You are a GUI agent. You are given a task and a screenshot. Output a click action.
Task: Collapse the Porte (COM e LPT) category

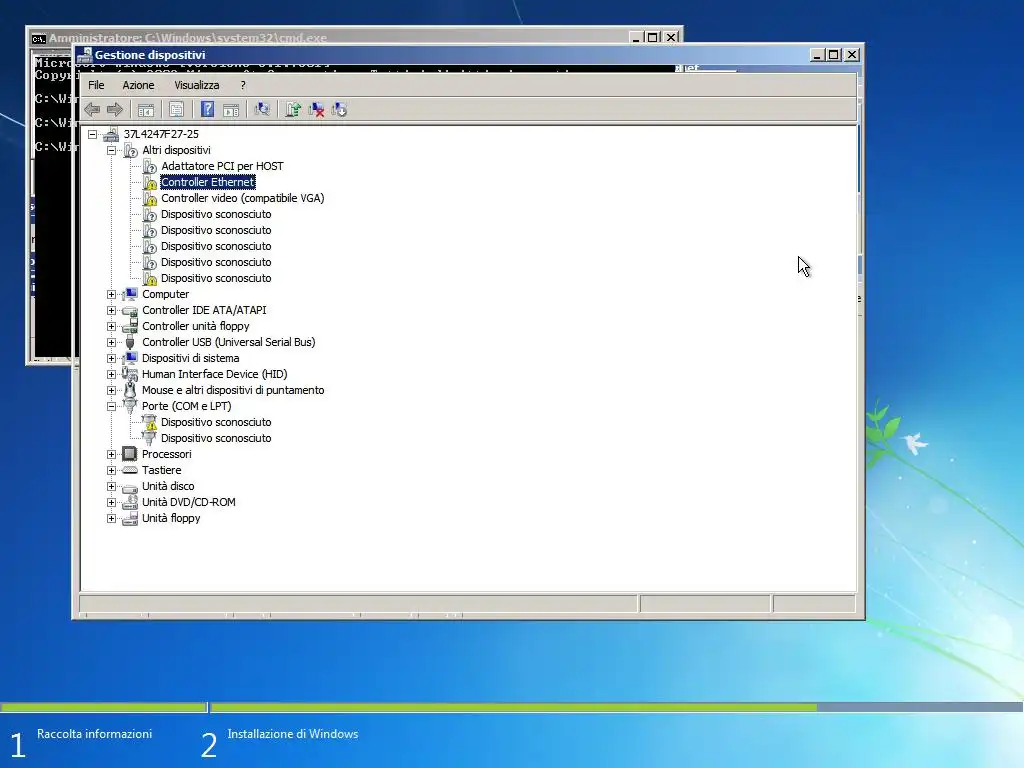click(112, 406)
